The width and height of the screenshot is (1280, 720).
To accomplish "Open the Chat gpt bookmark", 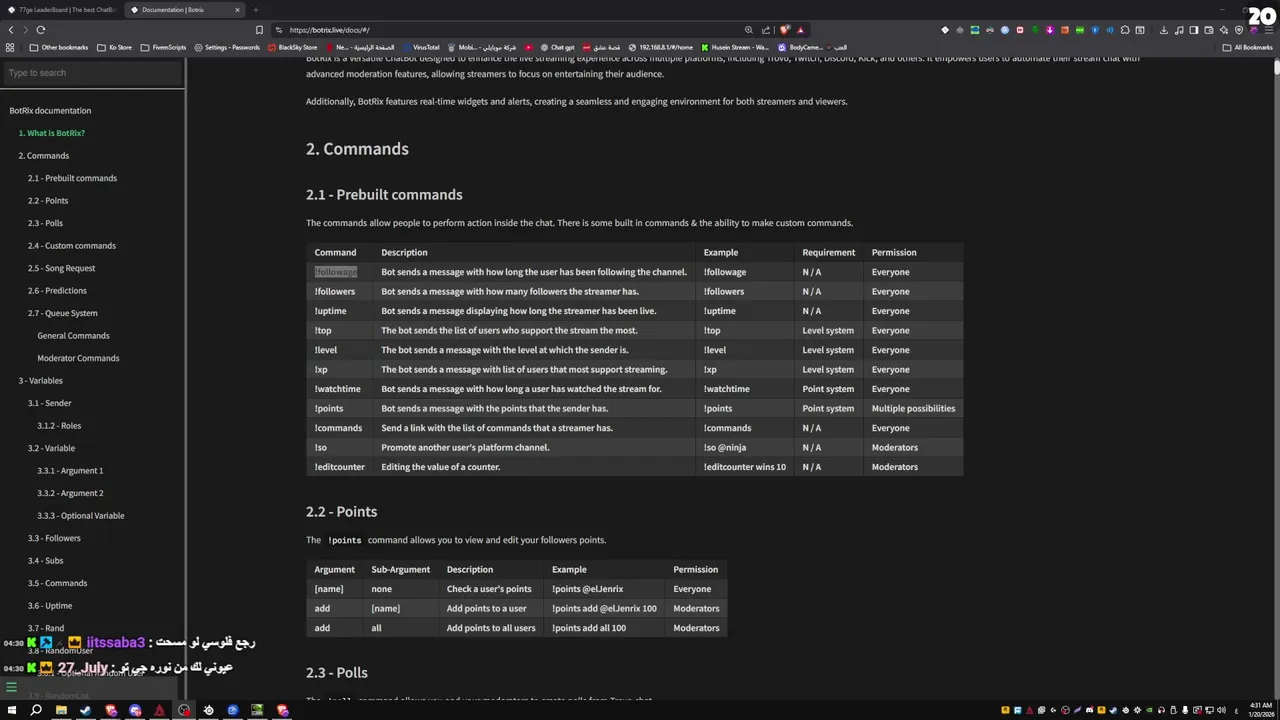I will pos(557,47).
